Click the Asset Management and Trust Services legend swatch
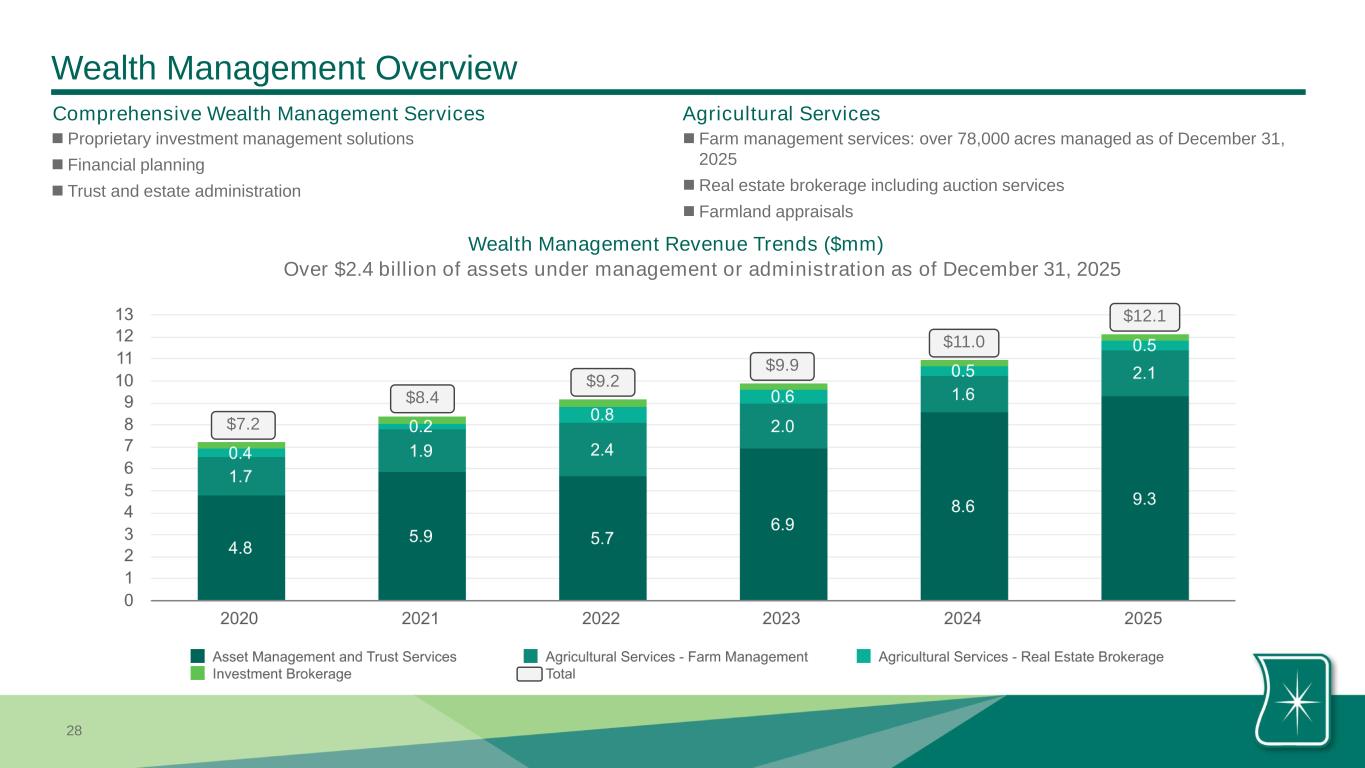 (x=198, y=657)
